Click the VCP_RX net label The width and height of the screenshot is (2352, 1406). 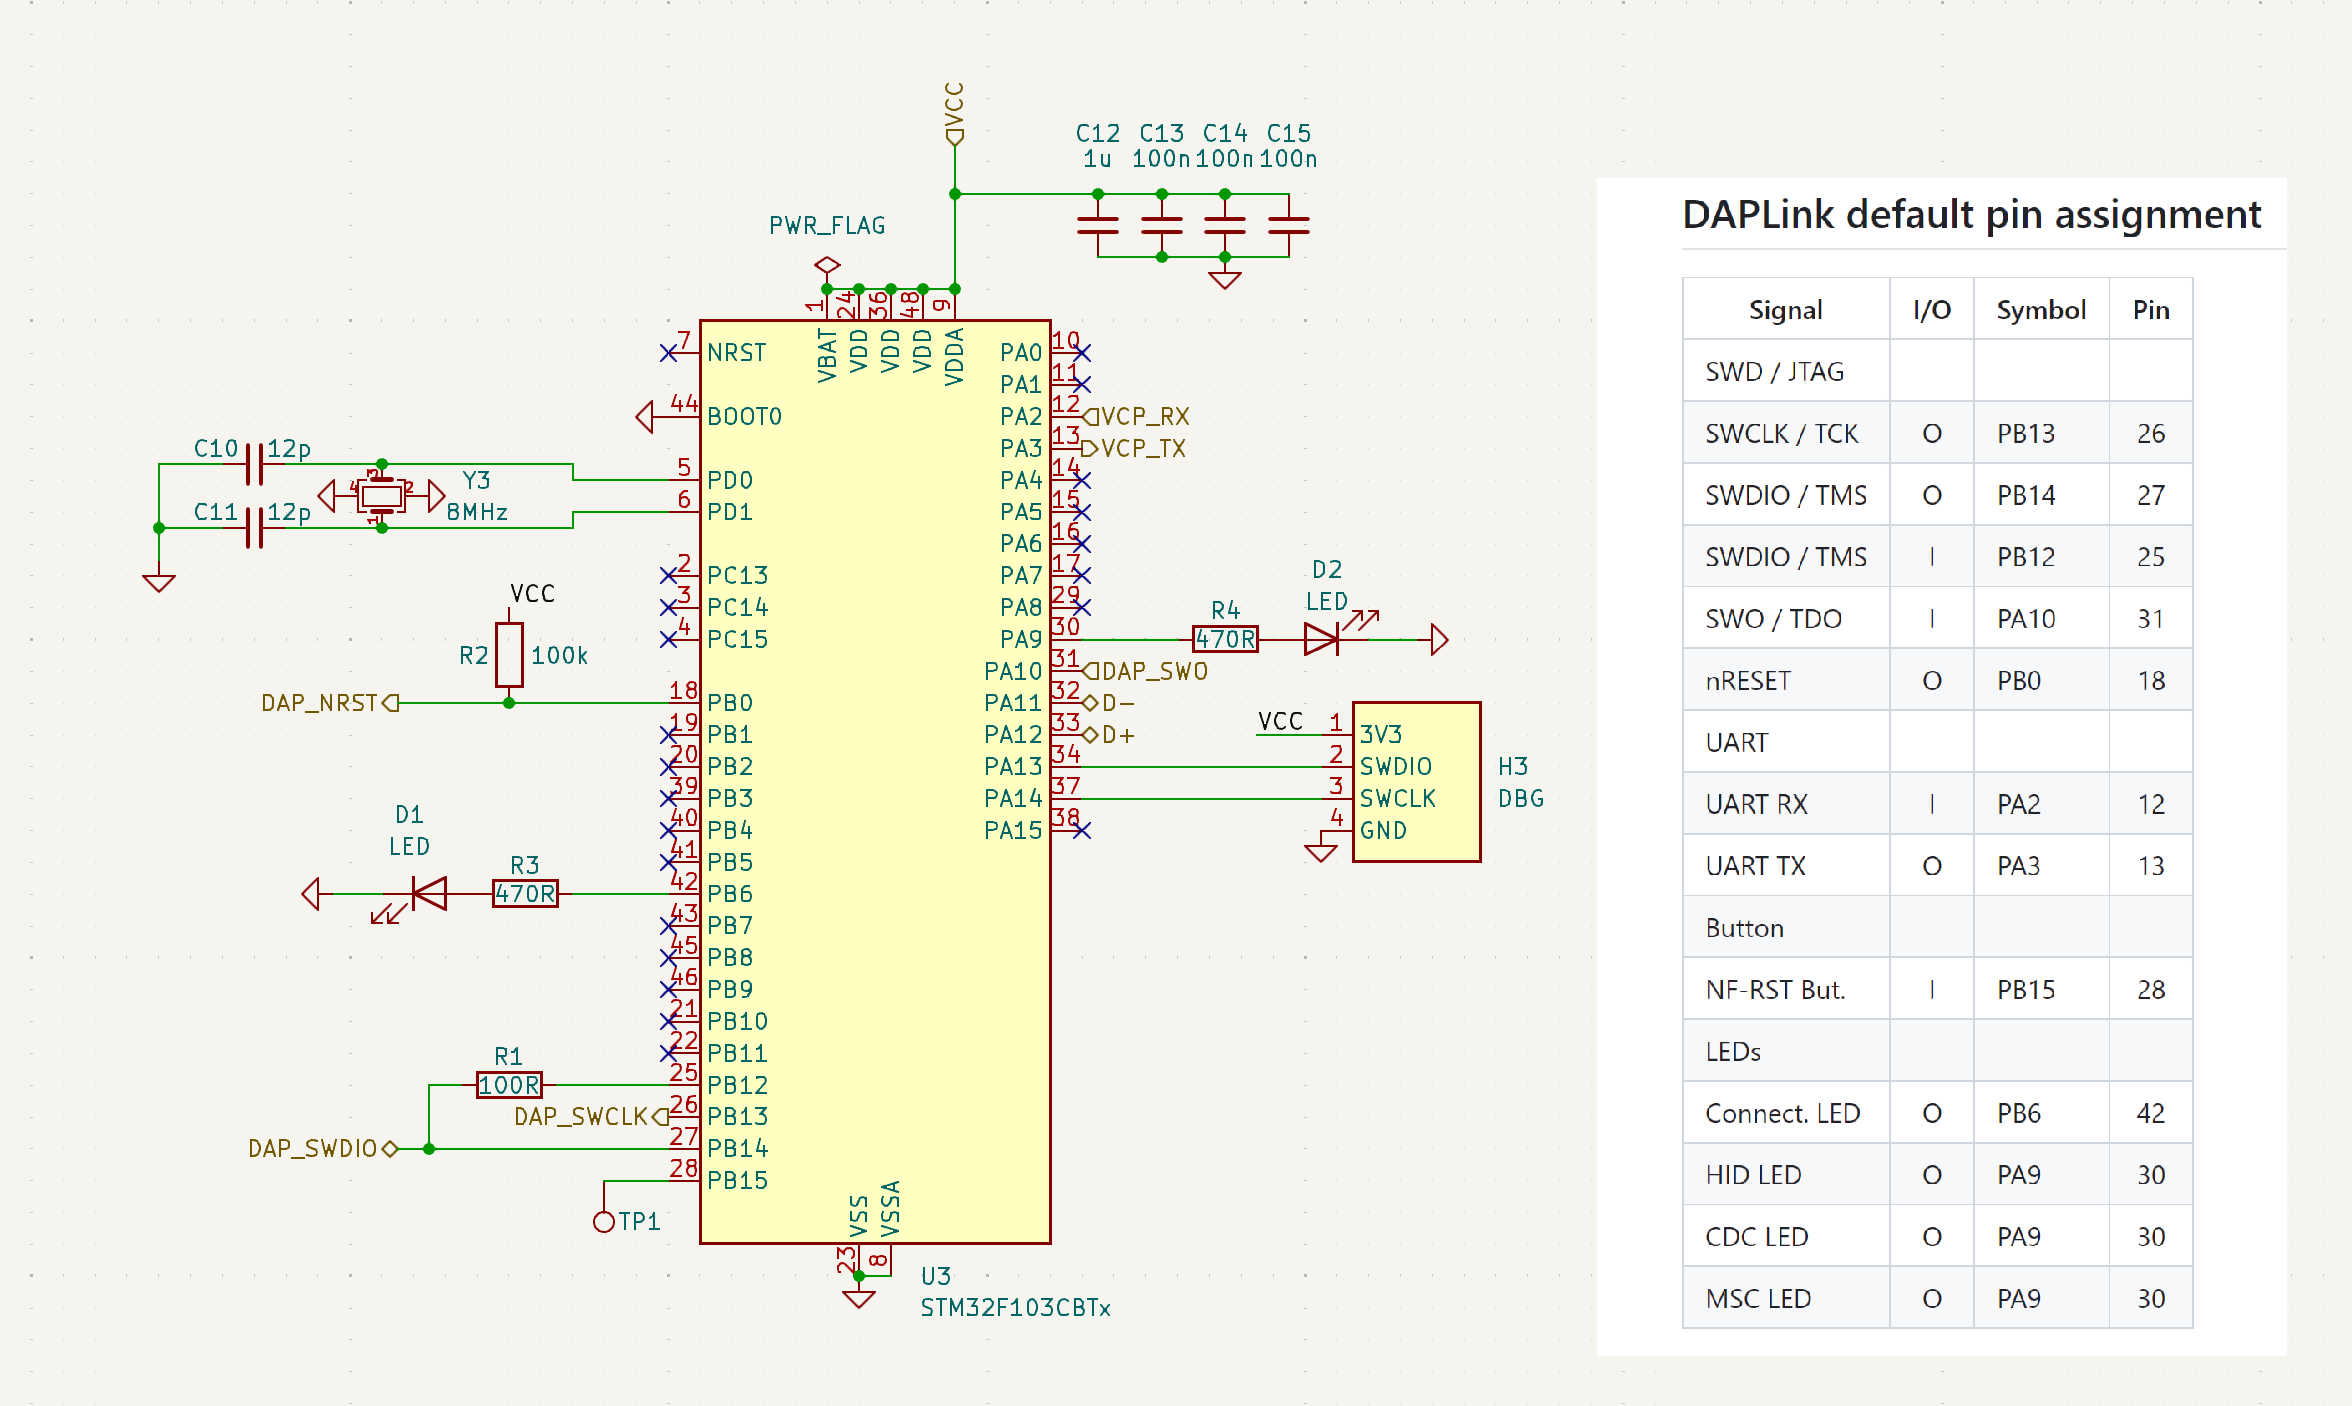click(1137, 416)
